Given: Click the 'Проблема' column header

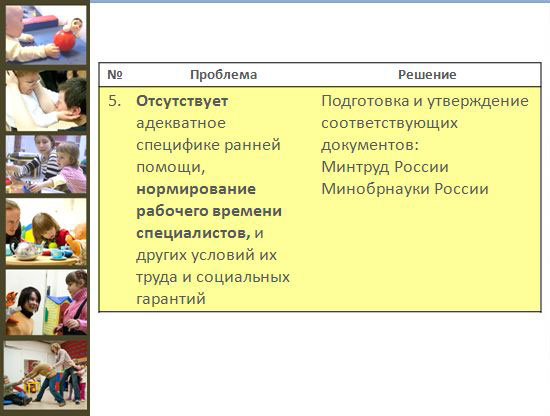Looking at the screenshot, I should click(223, 75).
